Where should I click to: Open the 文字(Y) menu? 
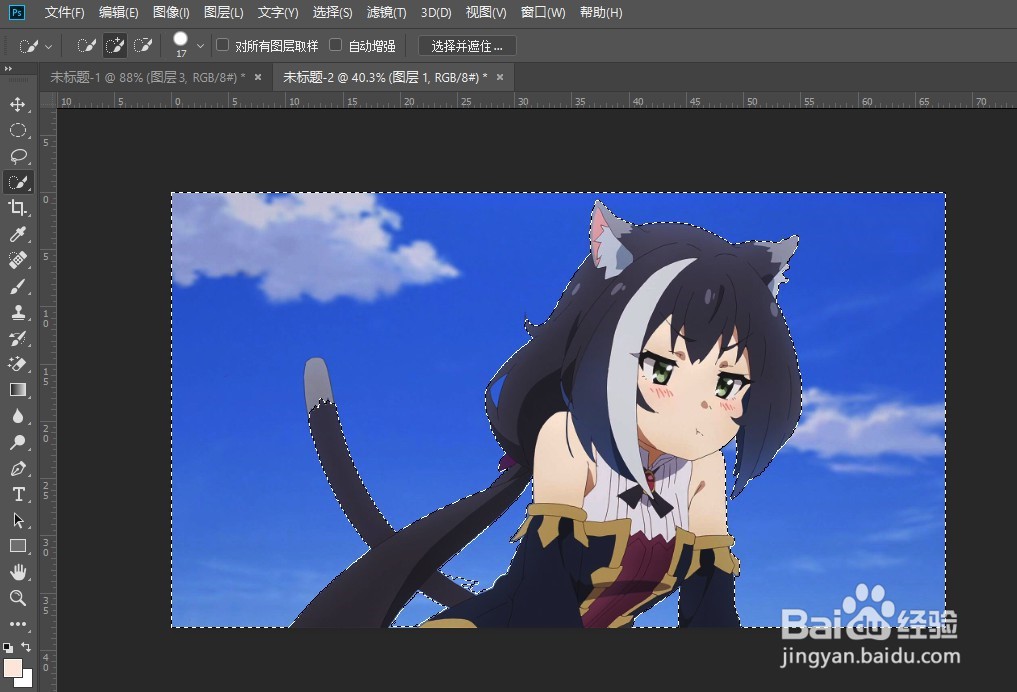click(278, 12)
